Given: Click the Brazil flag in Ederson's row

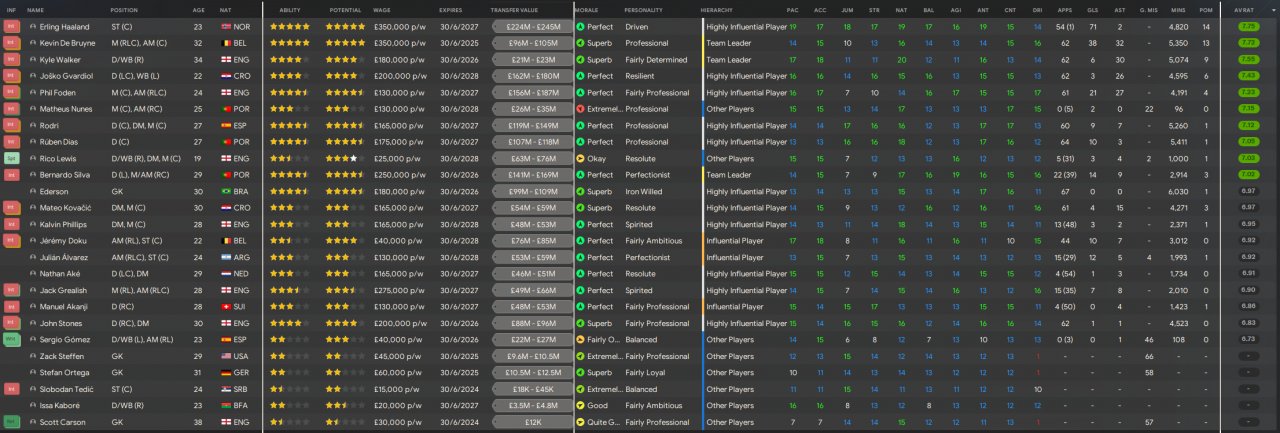Looking at the screenshot, I should point(225,192).
